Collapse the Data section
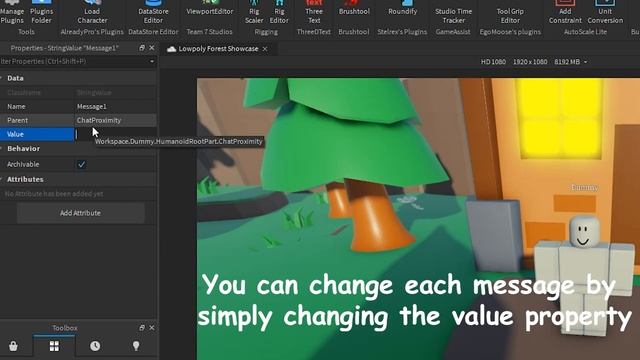 [x=1, y=78]
